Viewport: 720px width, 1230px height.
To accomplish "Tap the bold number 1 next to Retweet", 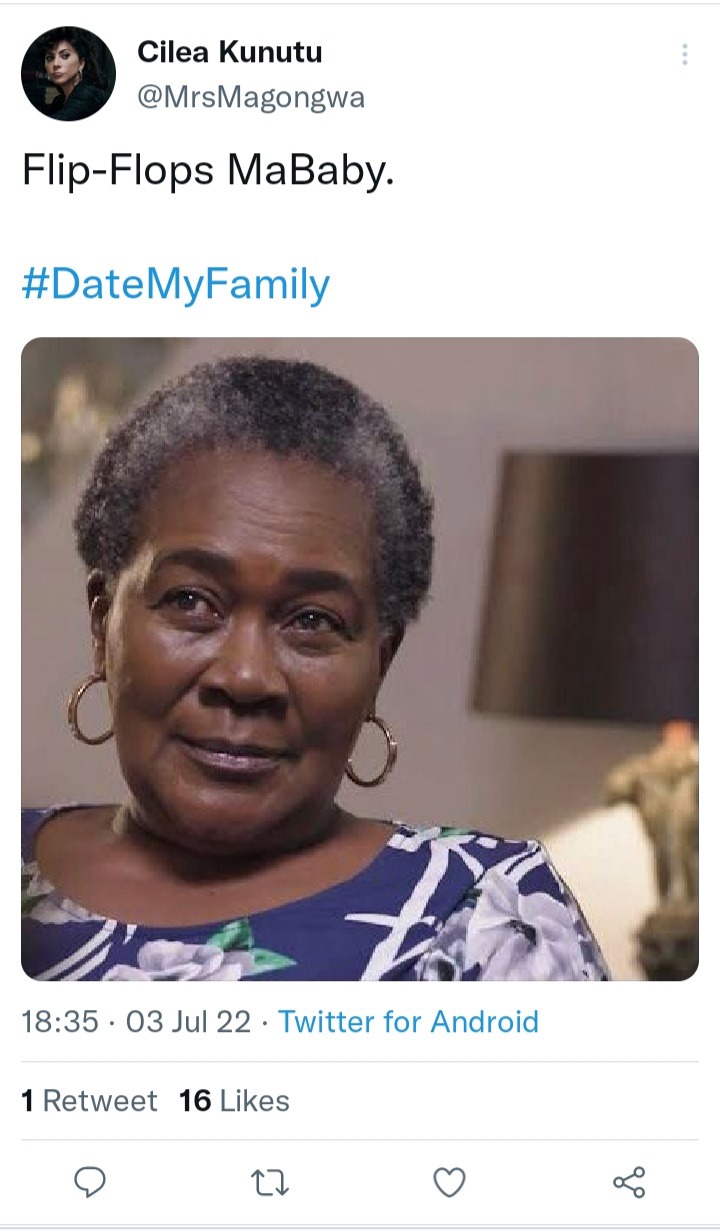I will (x=28, y=1101).
